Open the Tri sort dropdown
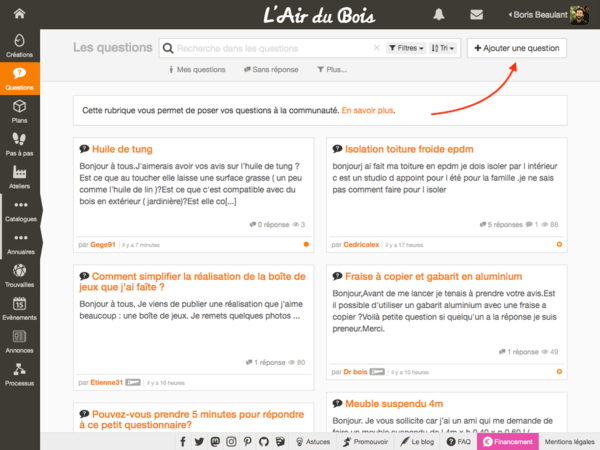 (445, 48)
